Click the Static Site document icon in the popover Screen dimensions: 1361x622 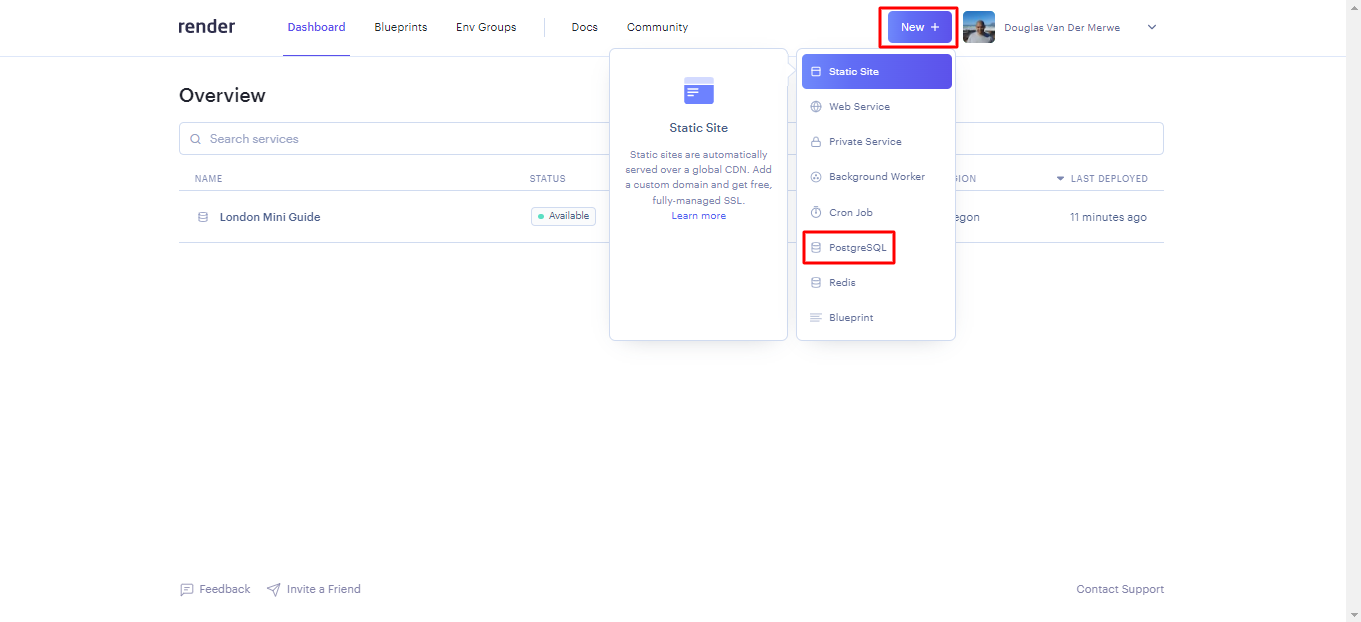(x=698, y=91)
